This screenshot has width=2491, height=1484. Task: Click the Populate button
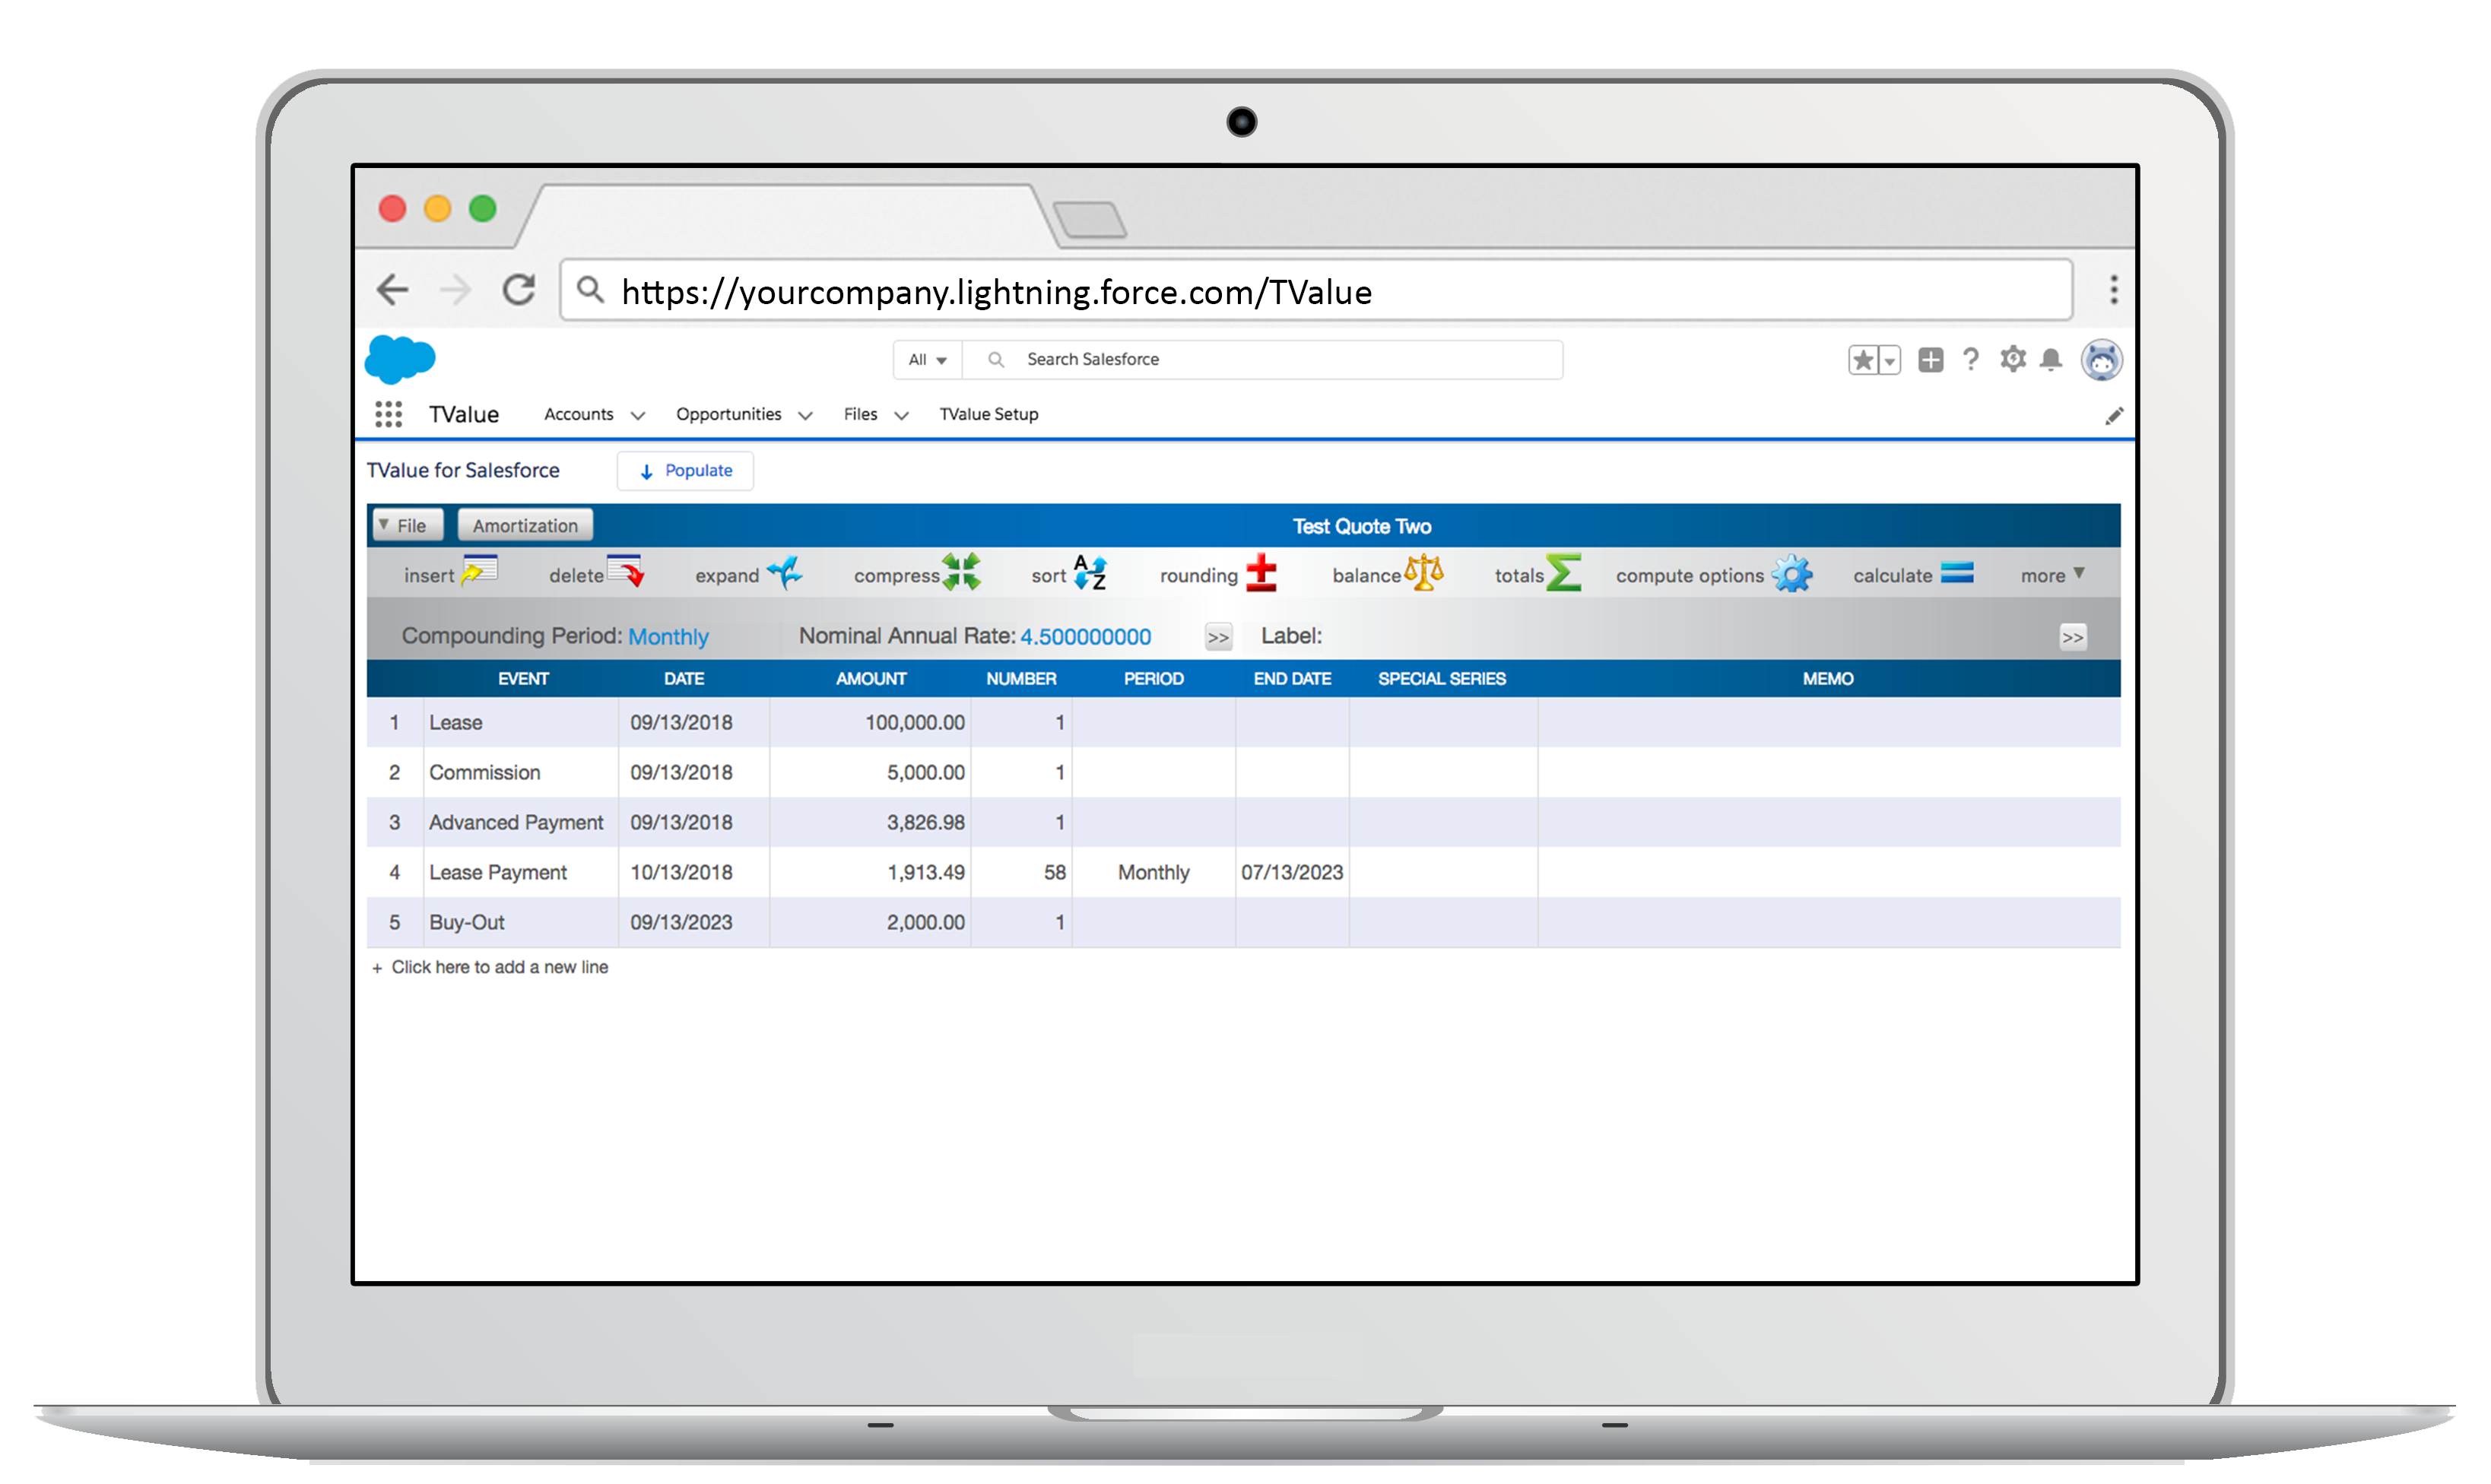(685, 471)
